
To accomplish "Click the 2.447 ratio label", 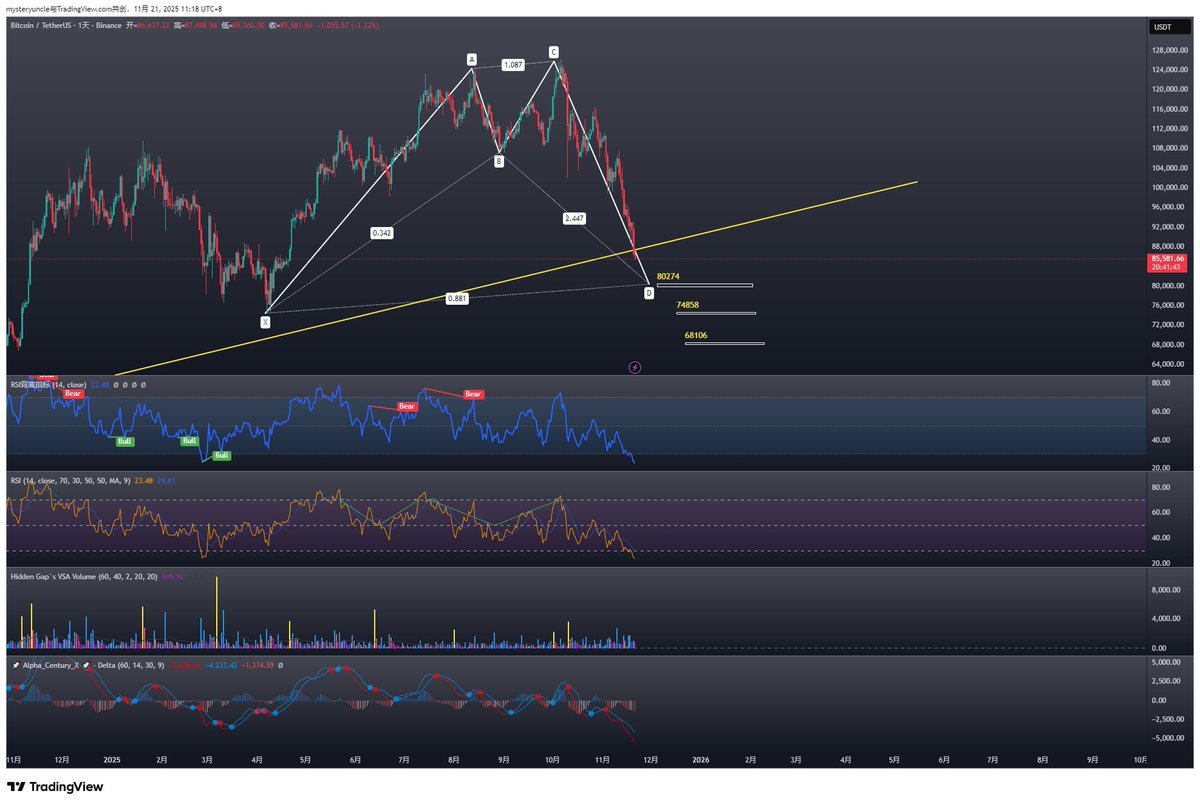I will [x=574, y=217].
